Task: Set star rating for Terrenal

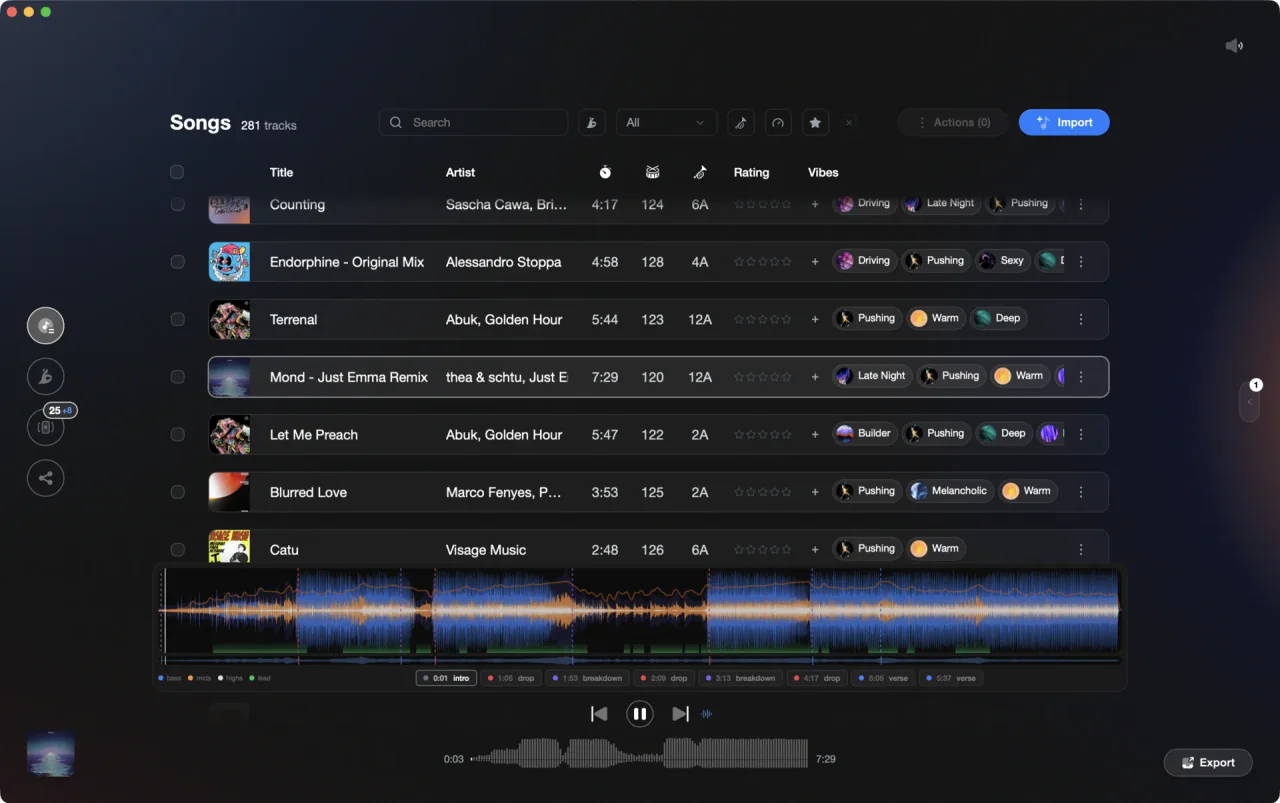Action: [x=762, y=319]
